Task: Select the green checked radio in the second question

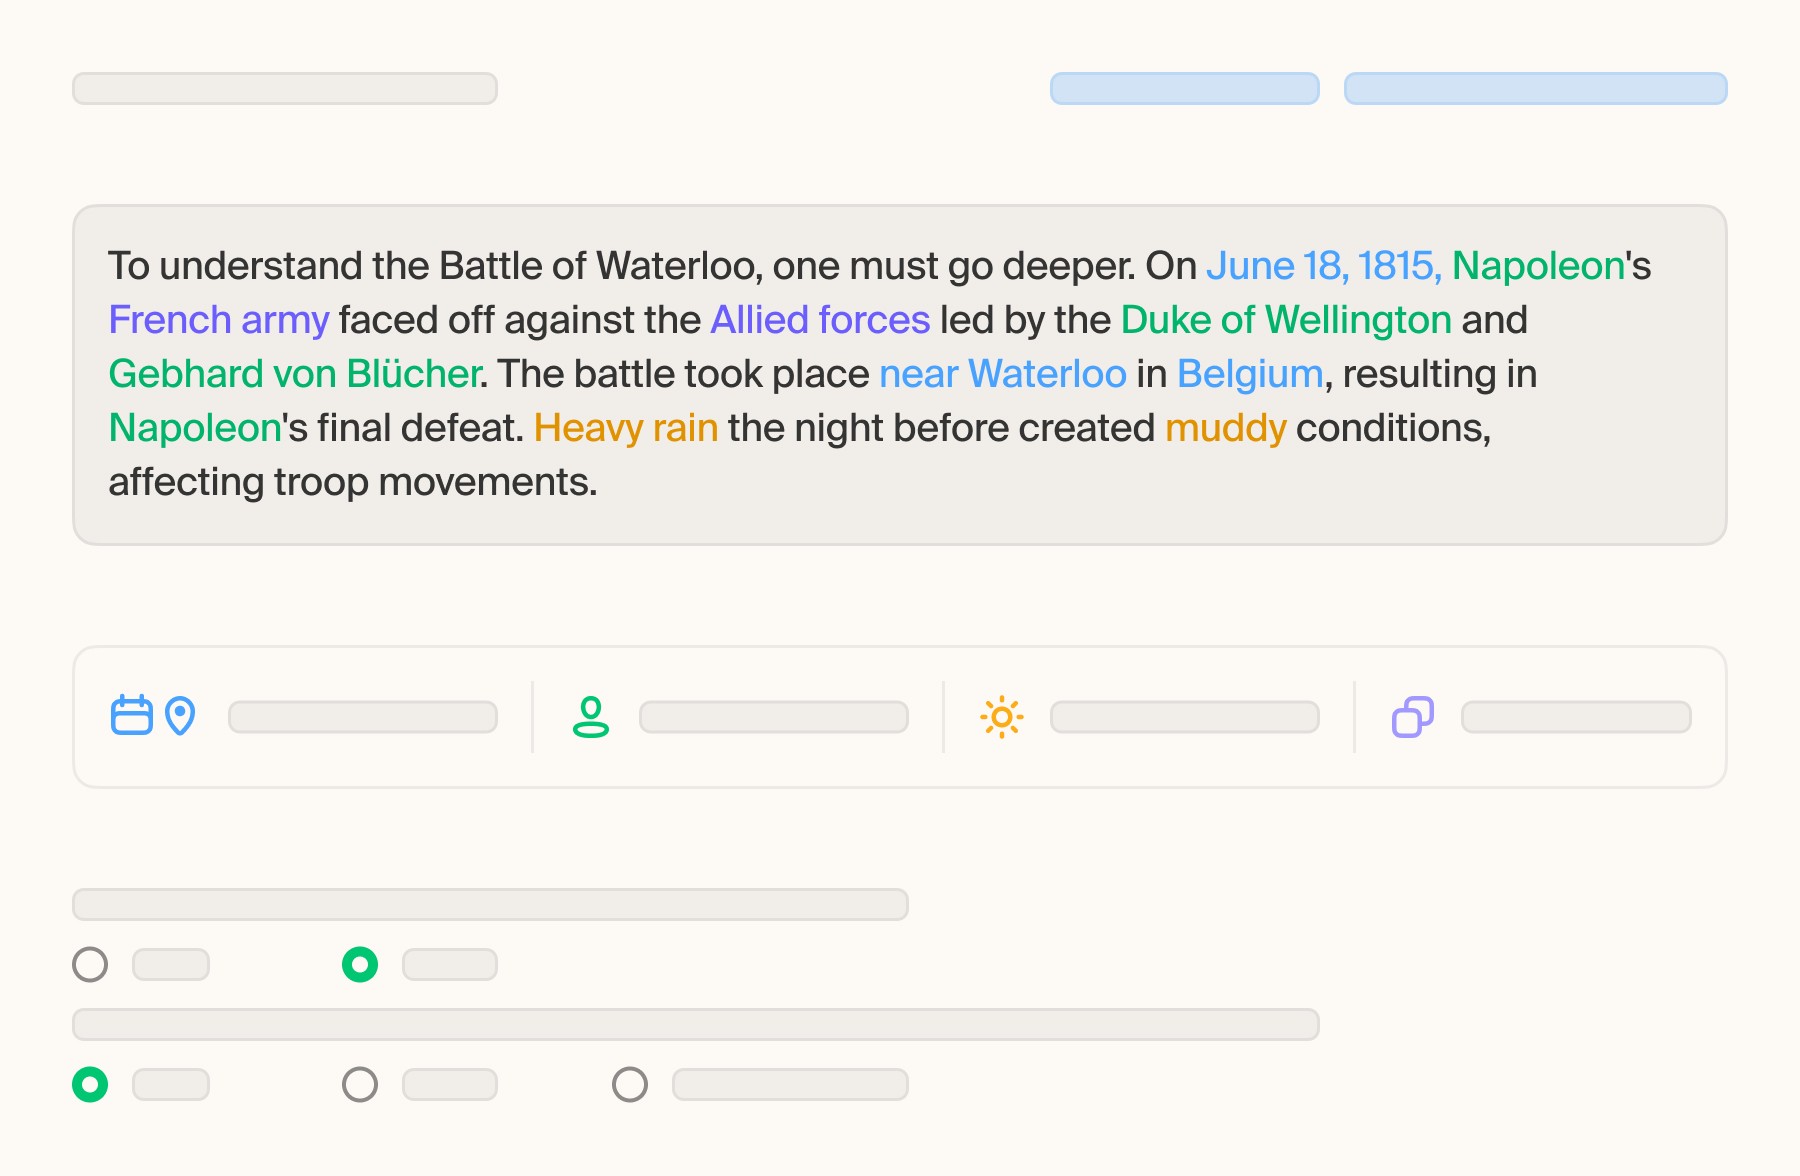Action: [x=90, y=1084]
